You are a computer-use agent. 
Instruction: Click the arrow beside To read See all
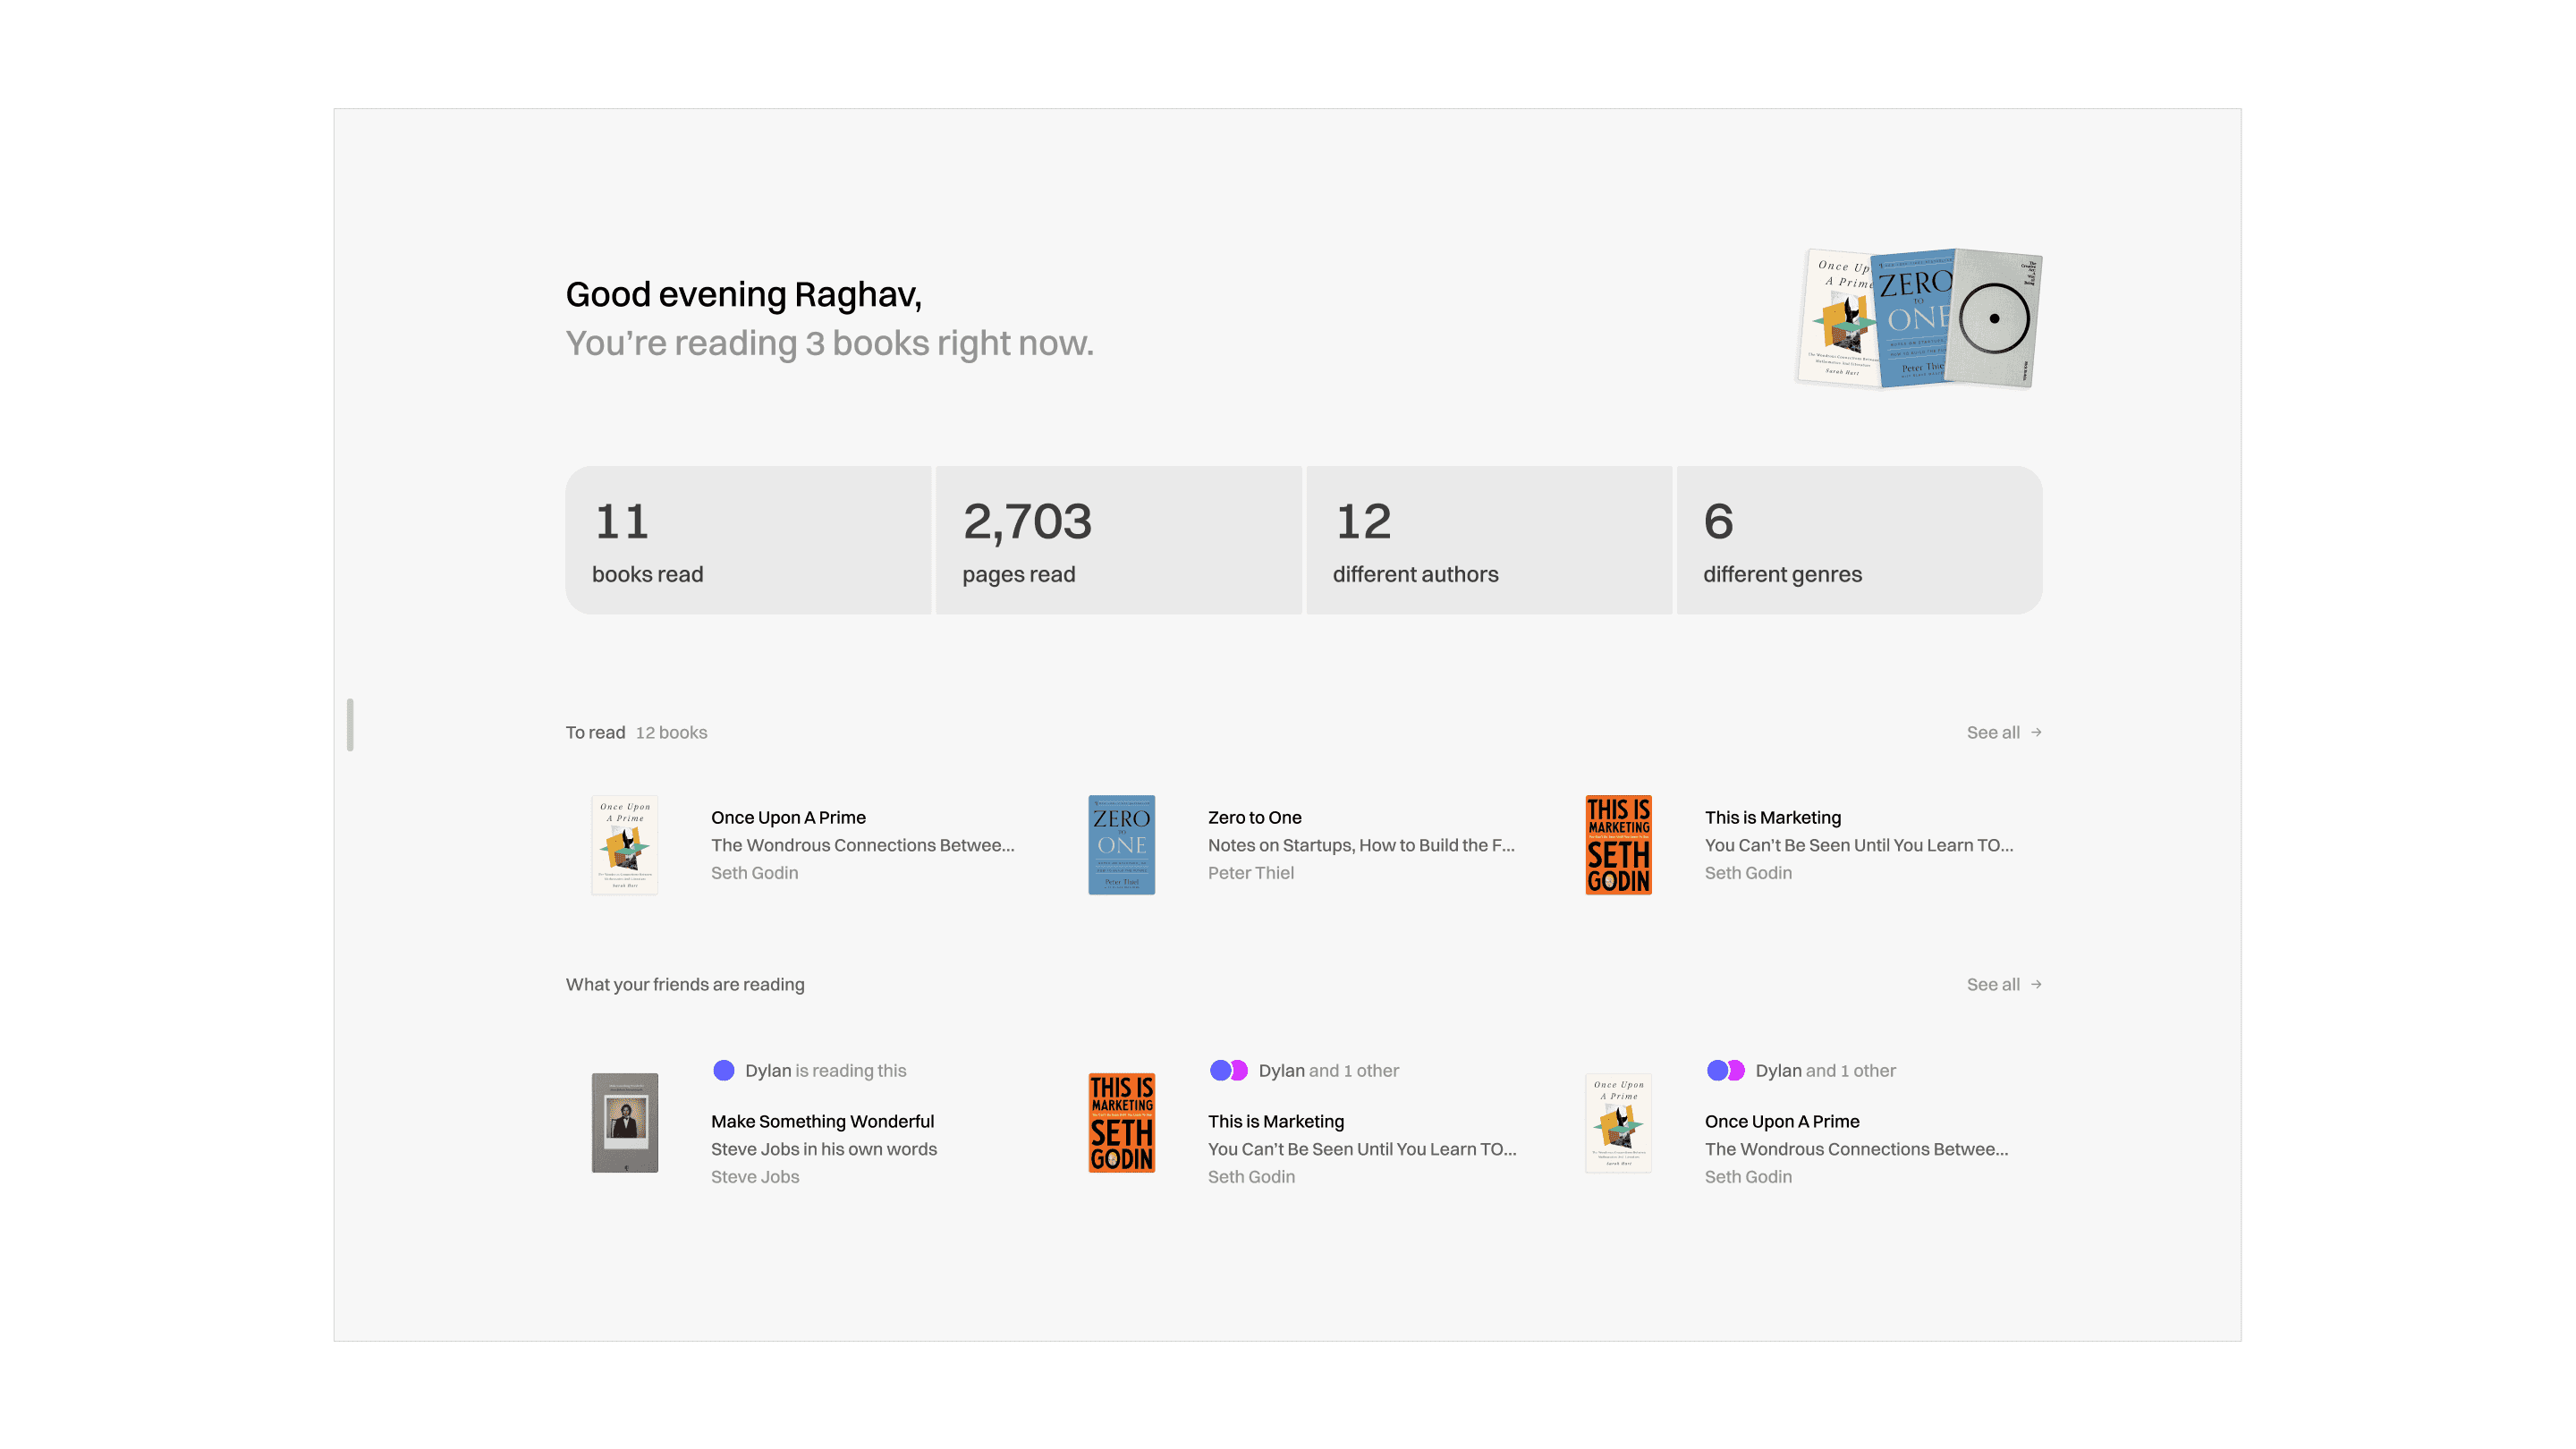(x=2036, y=732)
